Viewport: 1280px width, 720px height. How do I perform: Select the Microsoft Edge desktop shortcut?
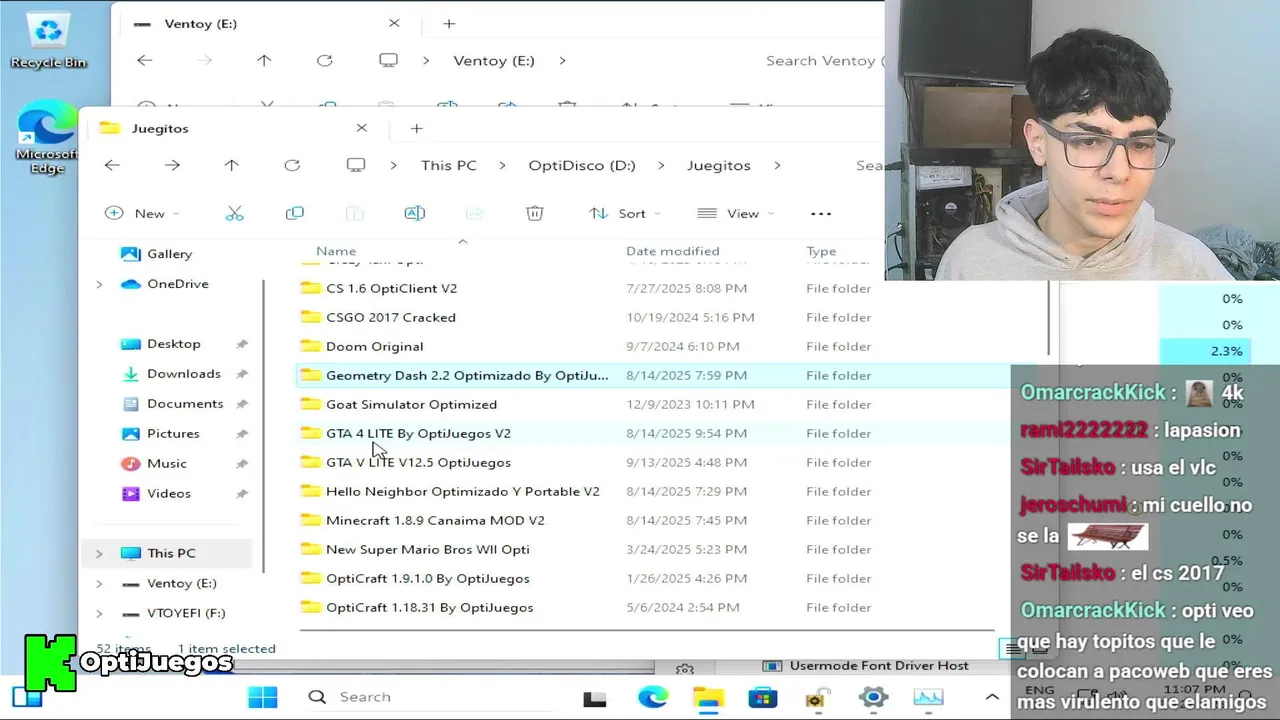tap(47, 139)
